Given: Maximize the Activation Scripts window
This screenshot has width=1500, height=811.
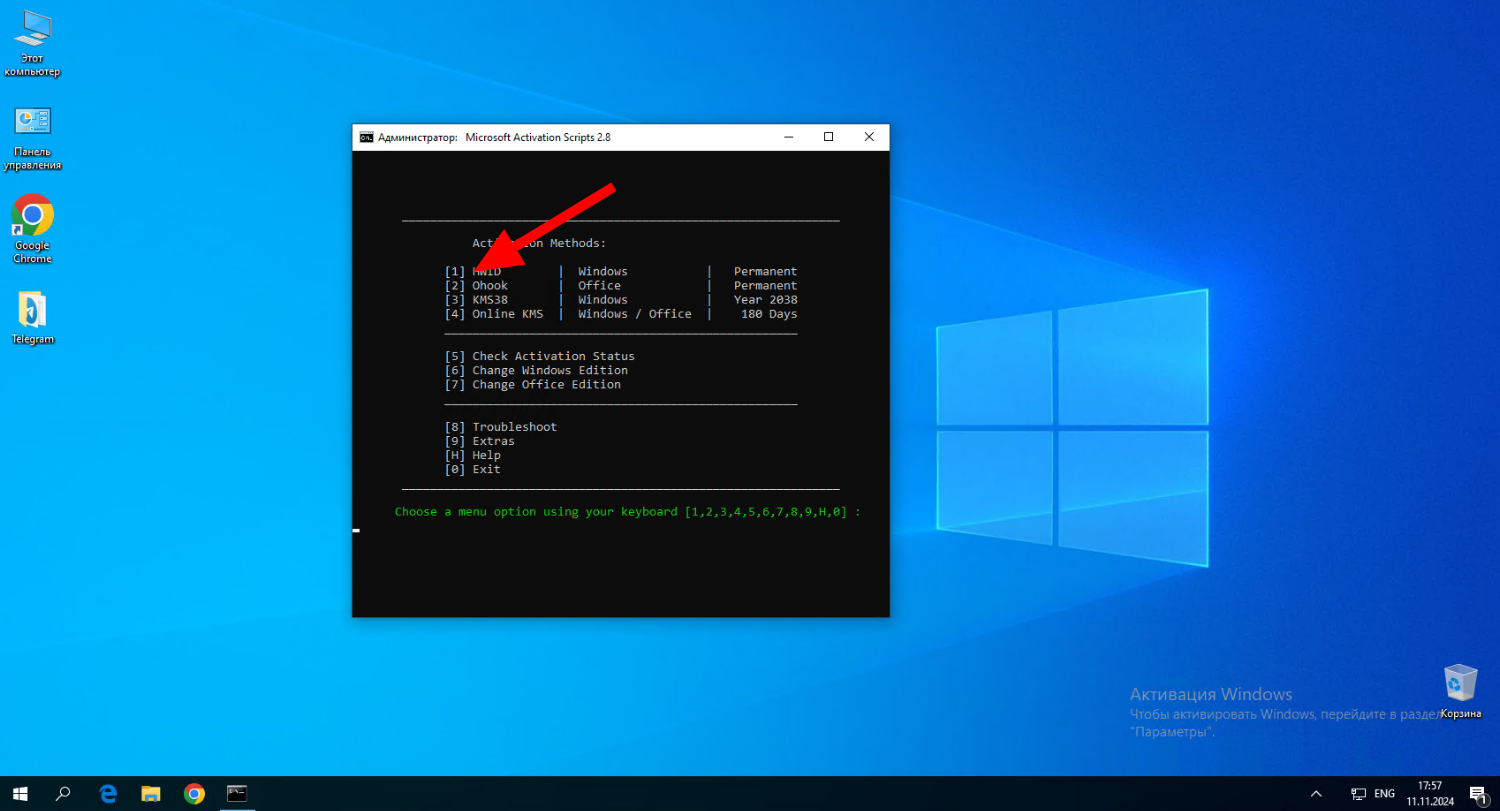Looking at the screenshot, I should tap(828, 137).
